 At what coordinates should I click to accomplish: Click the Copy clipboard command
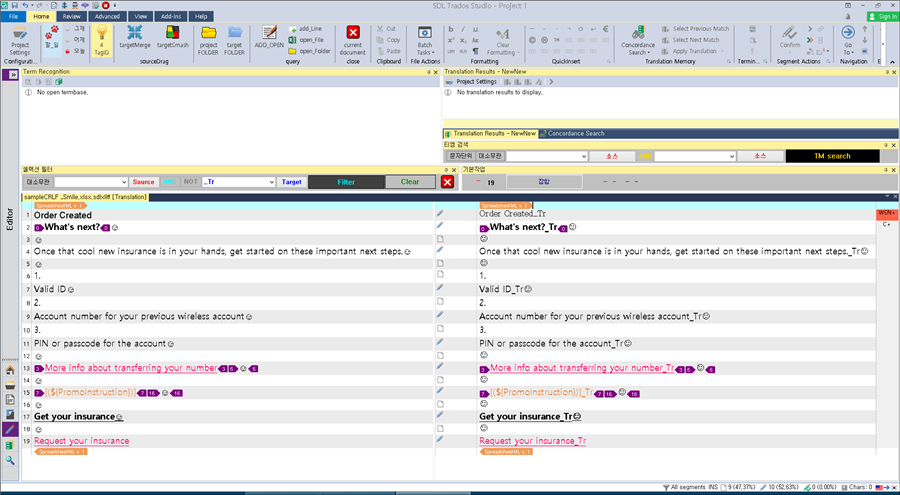point(389,40)
